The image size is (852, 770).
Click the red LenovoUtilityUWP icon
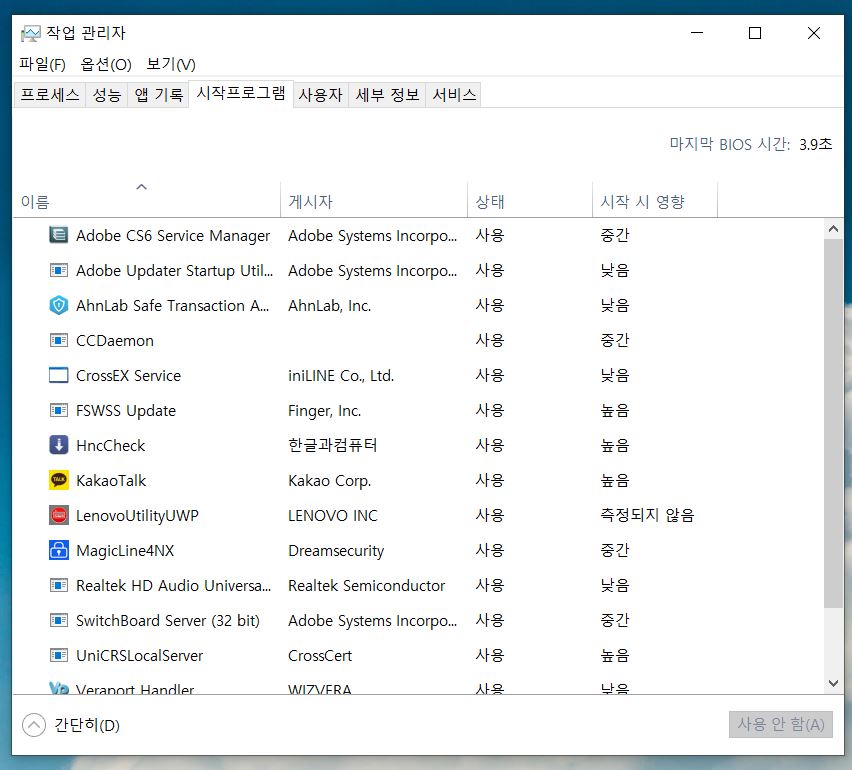click(59, 515)
